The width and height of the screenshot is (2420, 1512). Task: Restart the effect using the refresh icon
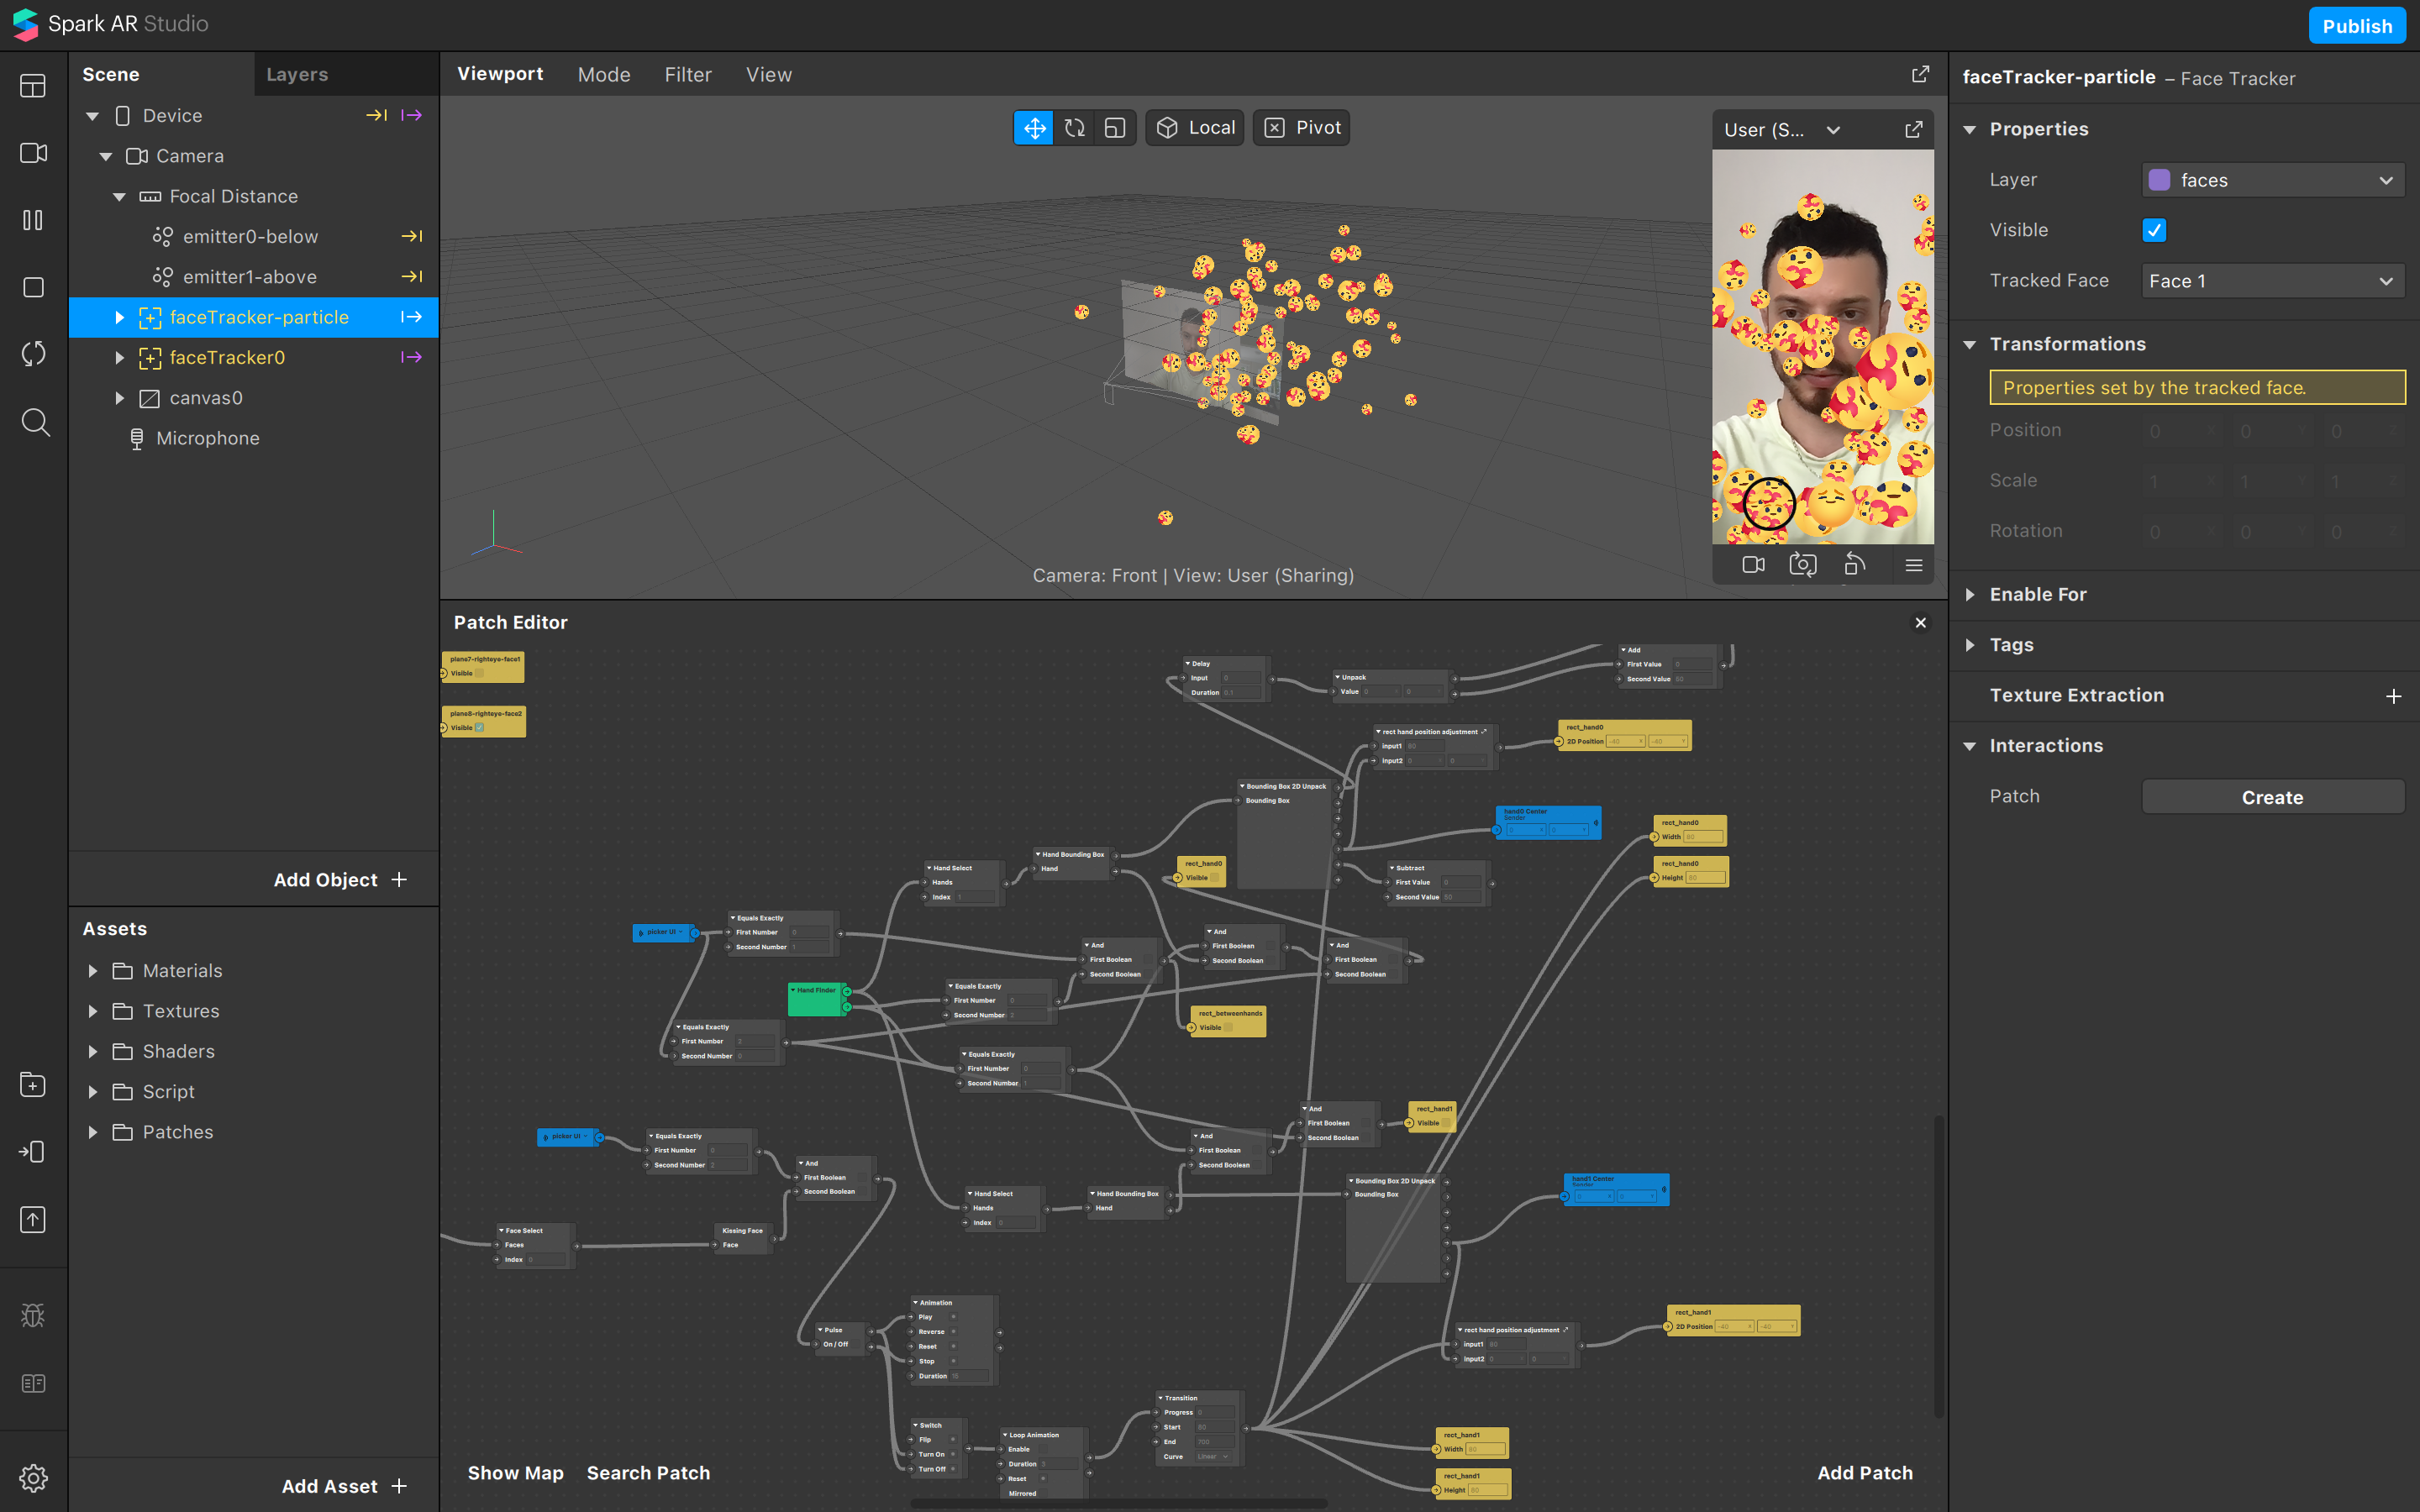click(x=33, y=354)
